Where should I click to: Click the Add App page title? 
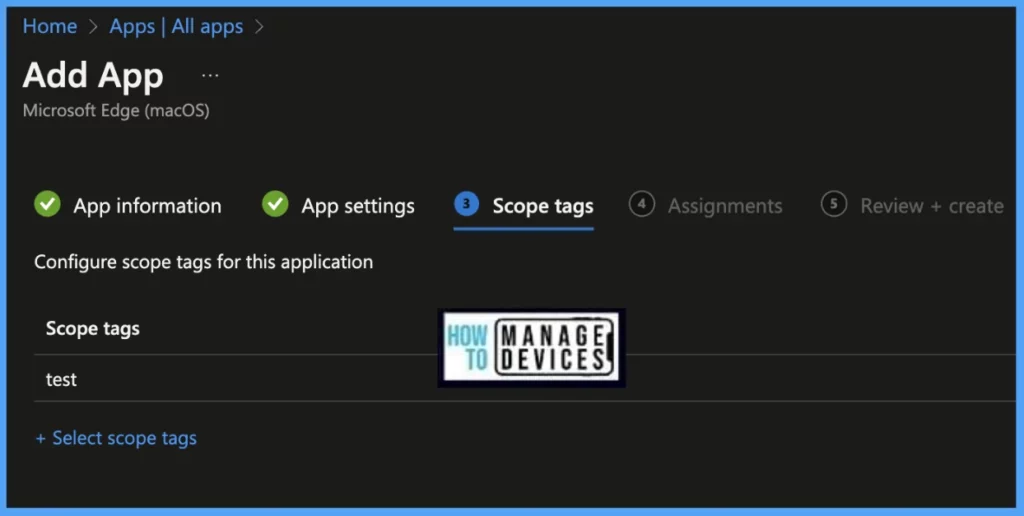click(93, 76)
